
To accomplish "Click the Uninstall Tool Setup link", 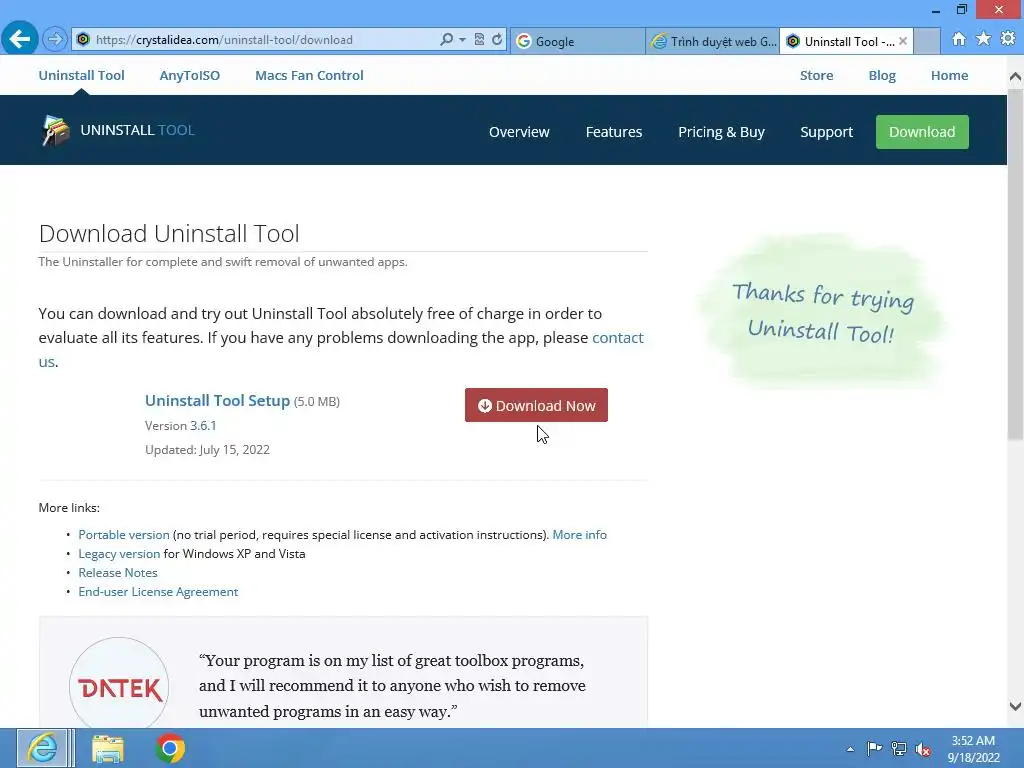I will point(217,400).
